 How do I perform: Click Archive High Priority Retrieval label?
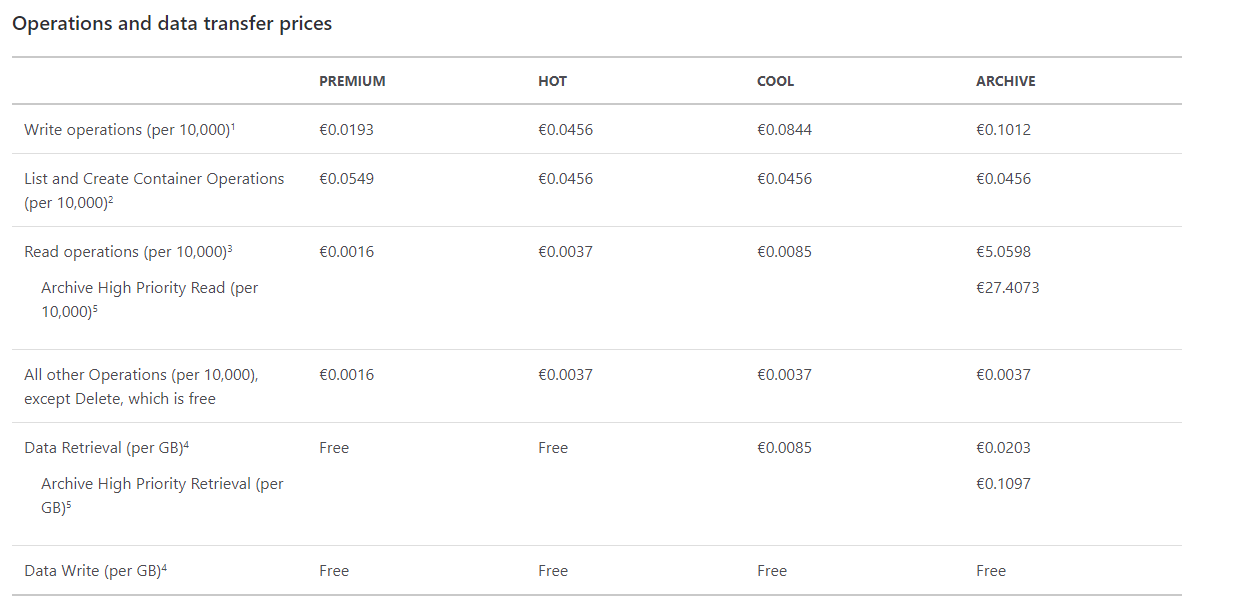pyautogui.click(x=162, y=495)
